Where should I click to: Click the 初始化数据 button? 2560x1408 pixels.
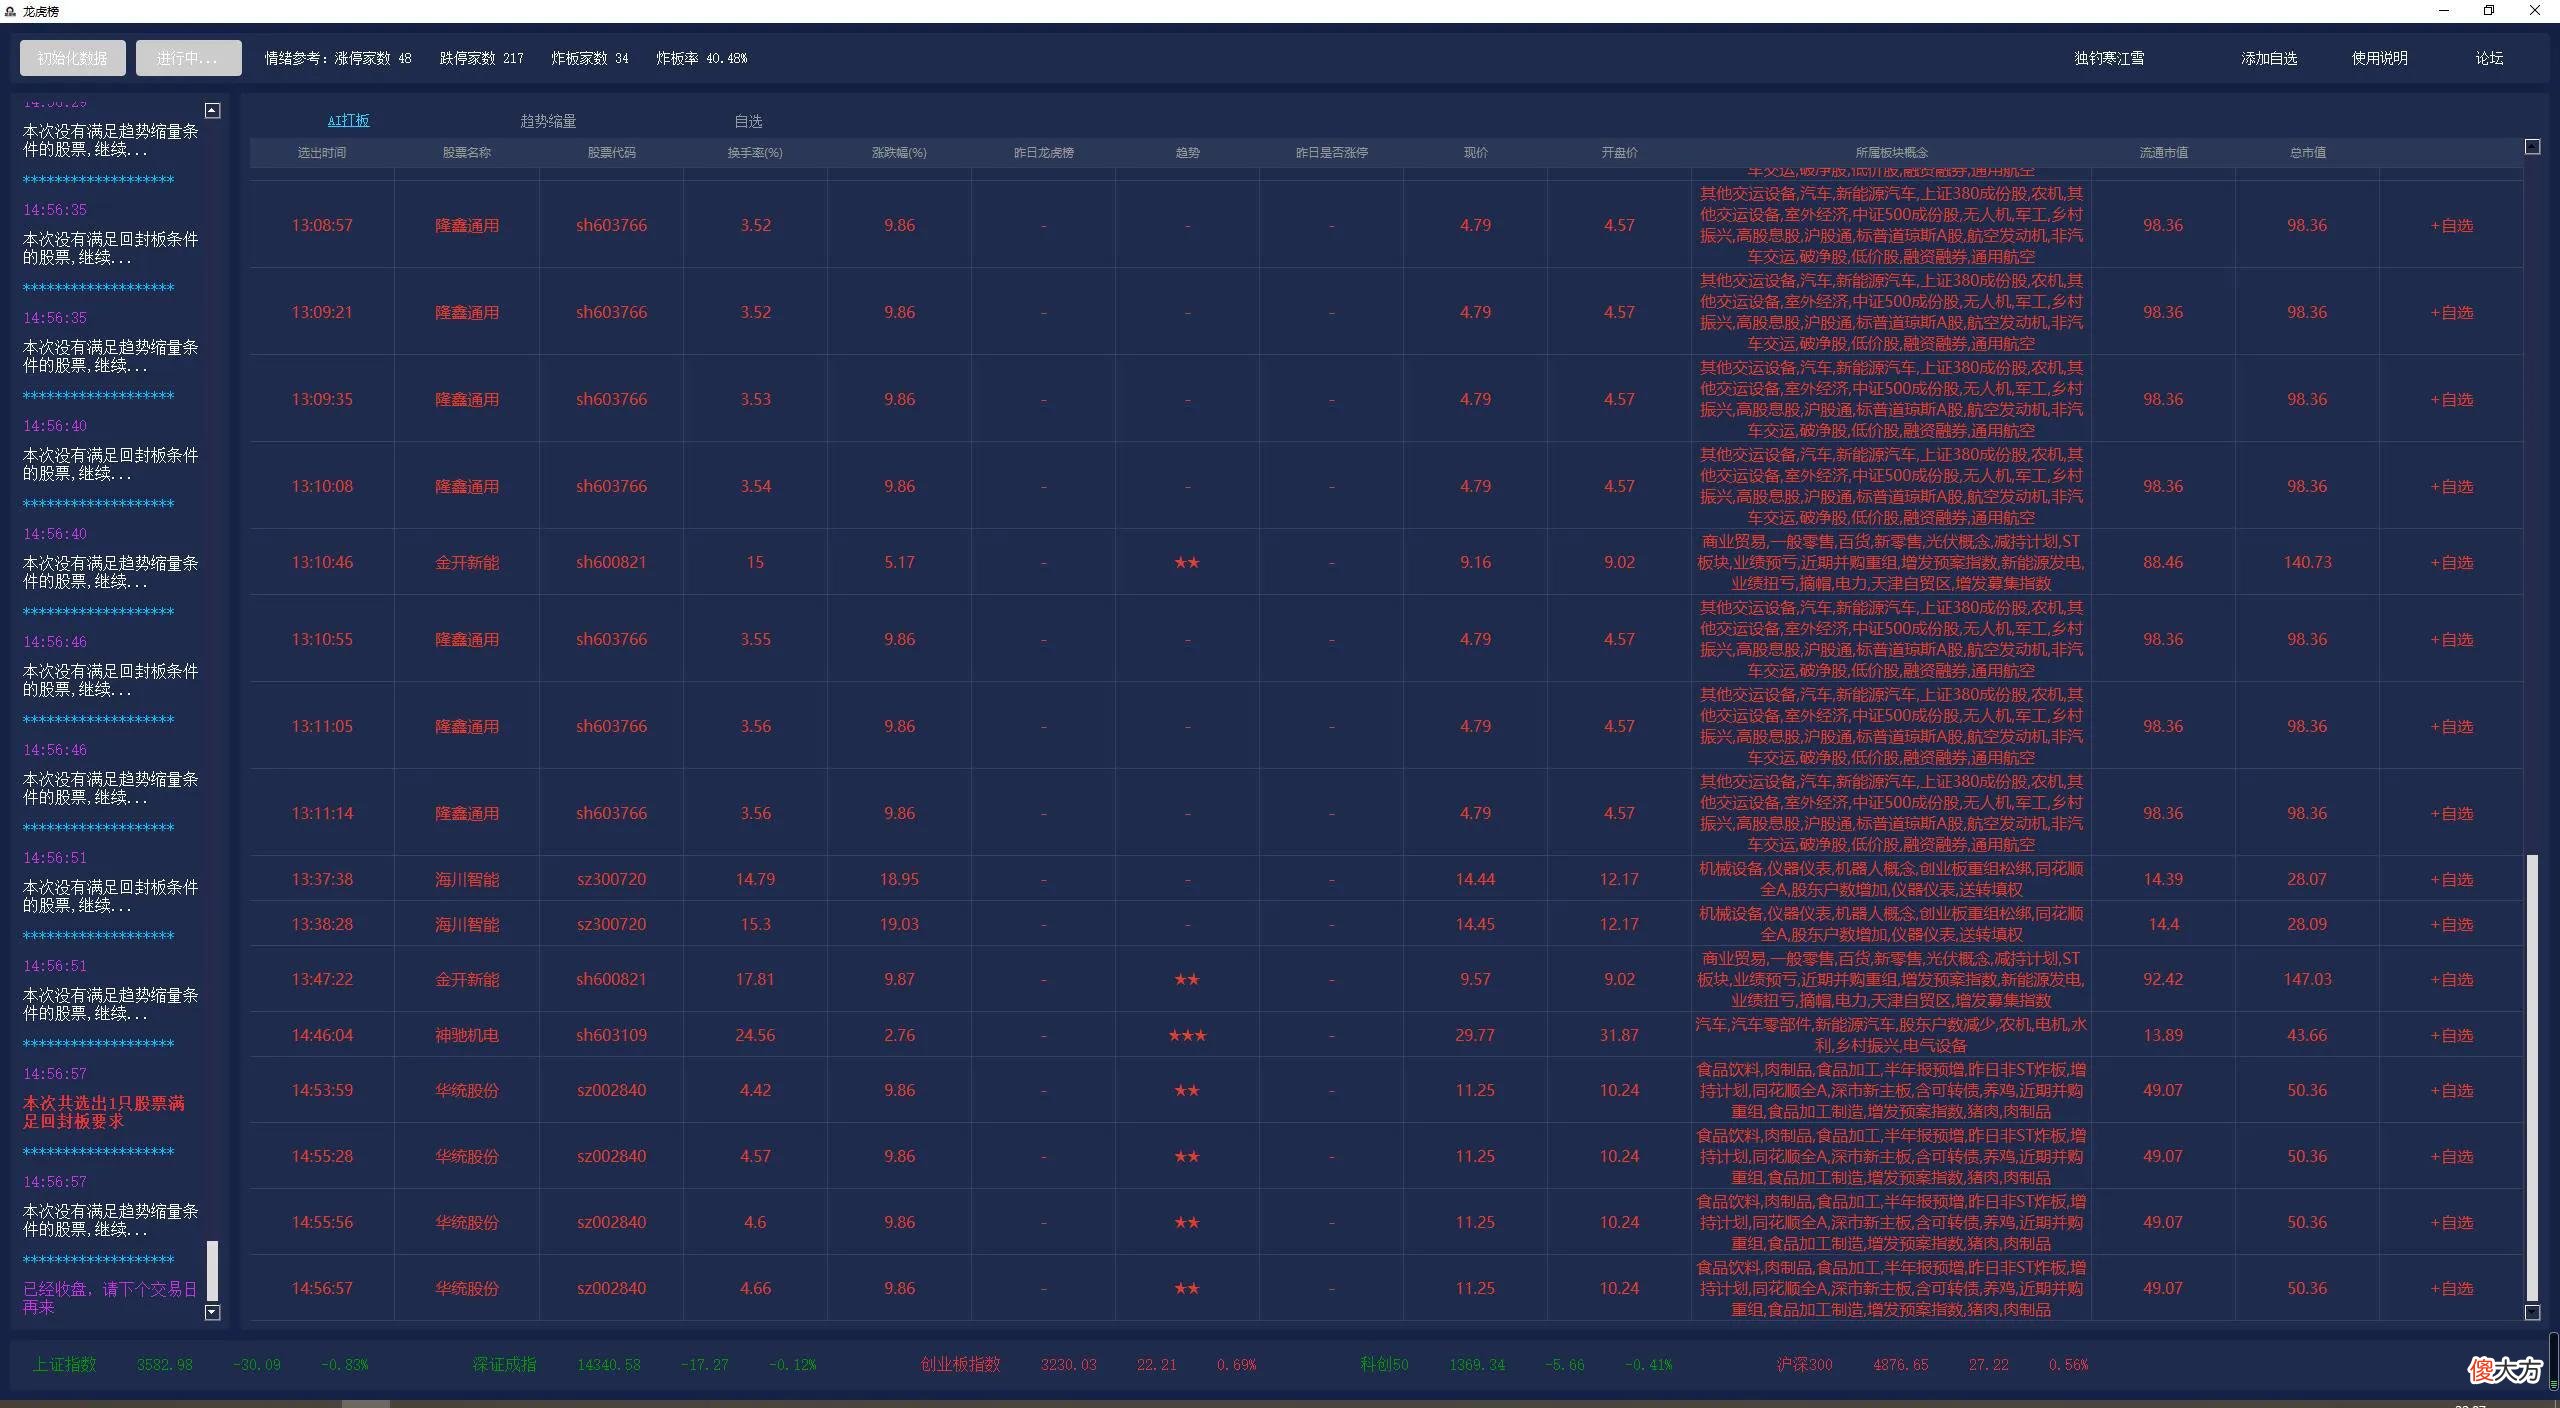pyautogui.click(x=72, y=58)
